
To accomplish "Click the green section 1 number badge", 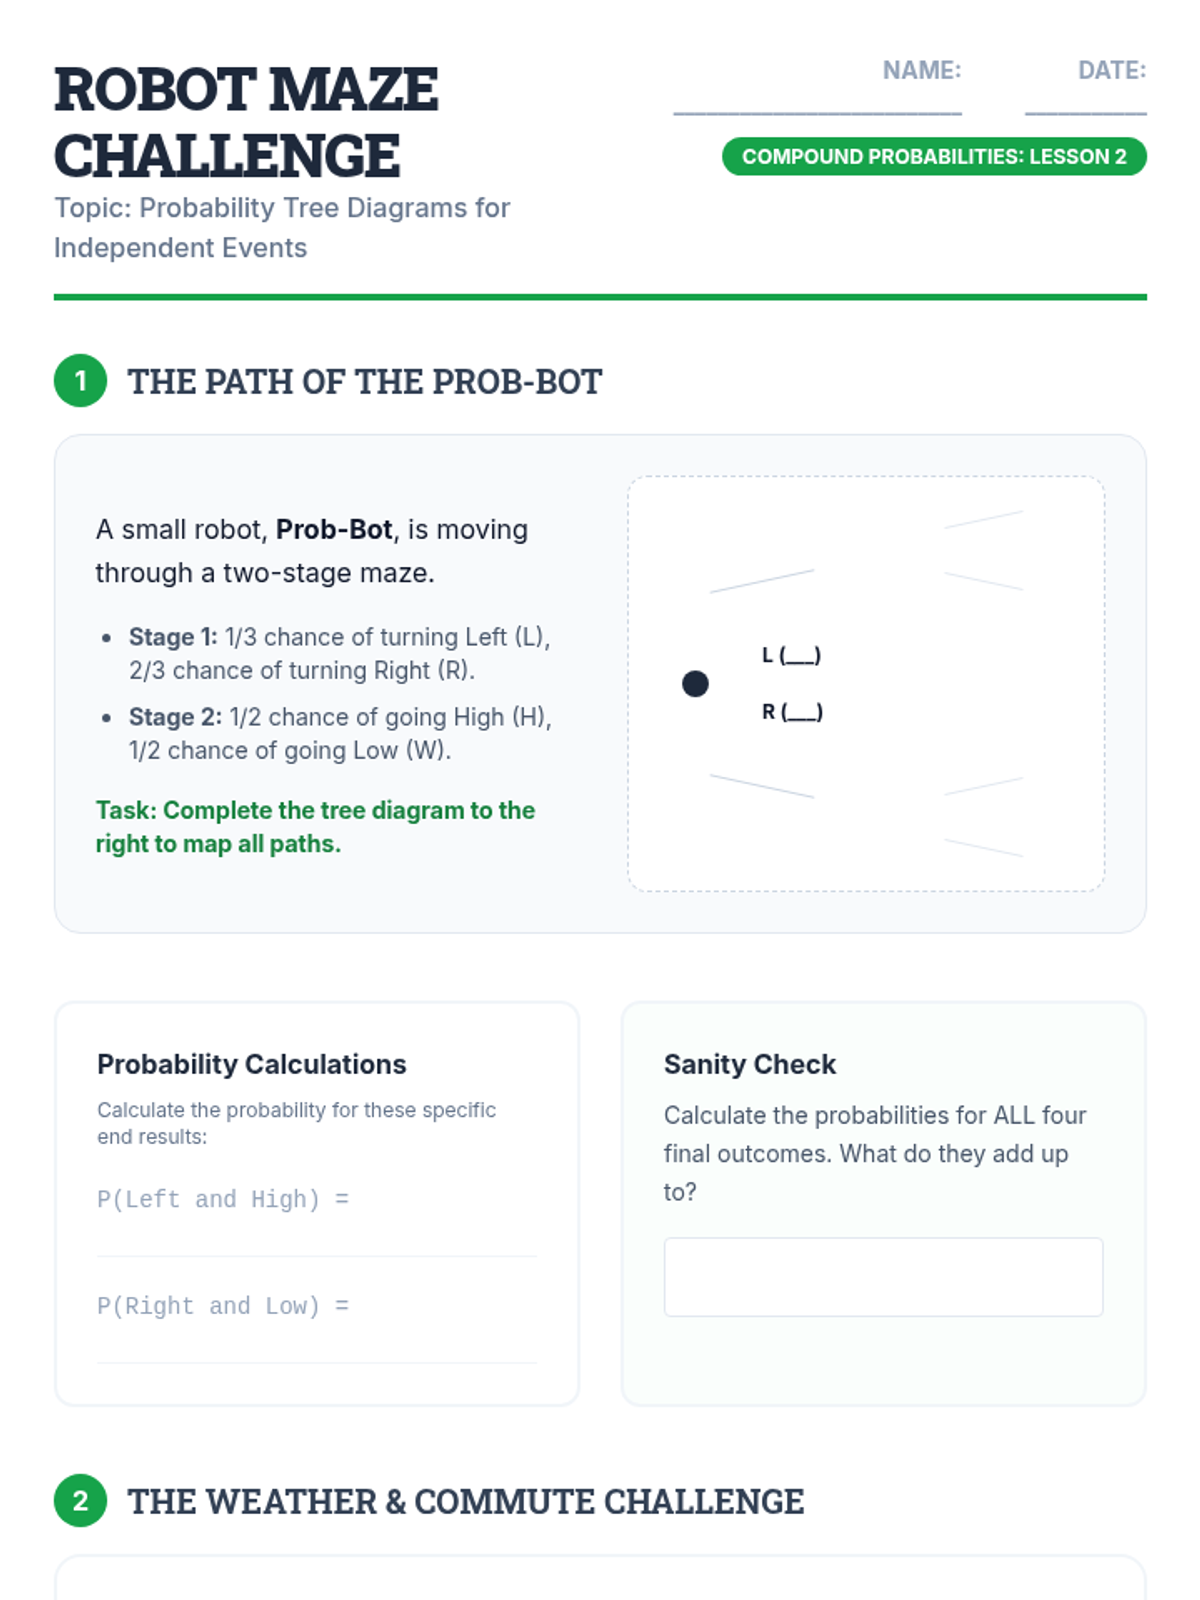I will (80, 381).
